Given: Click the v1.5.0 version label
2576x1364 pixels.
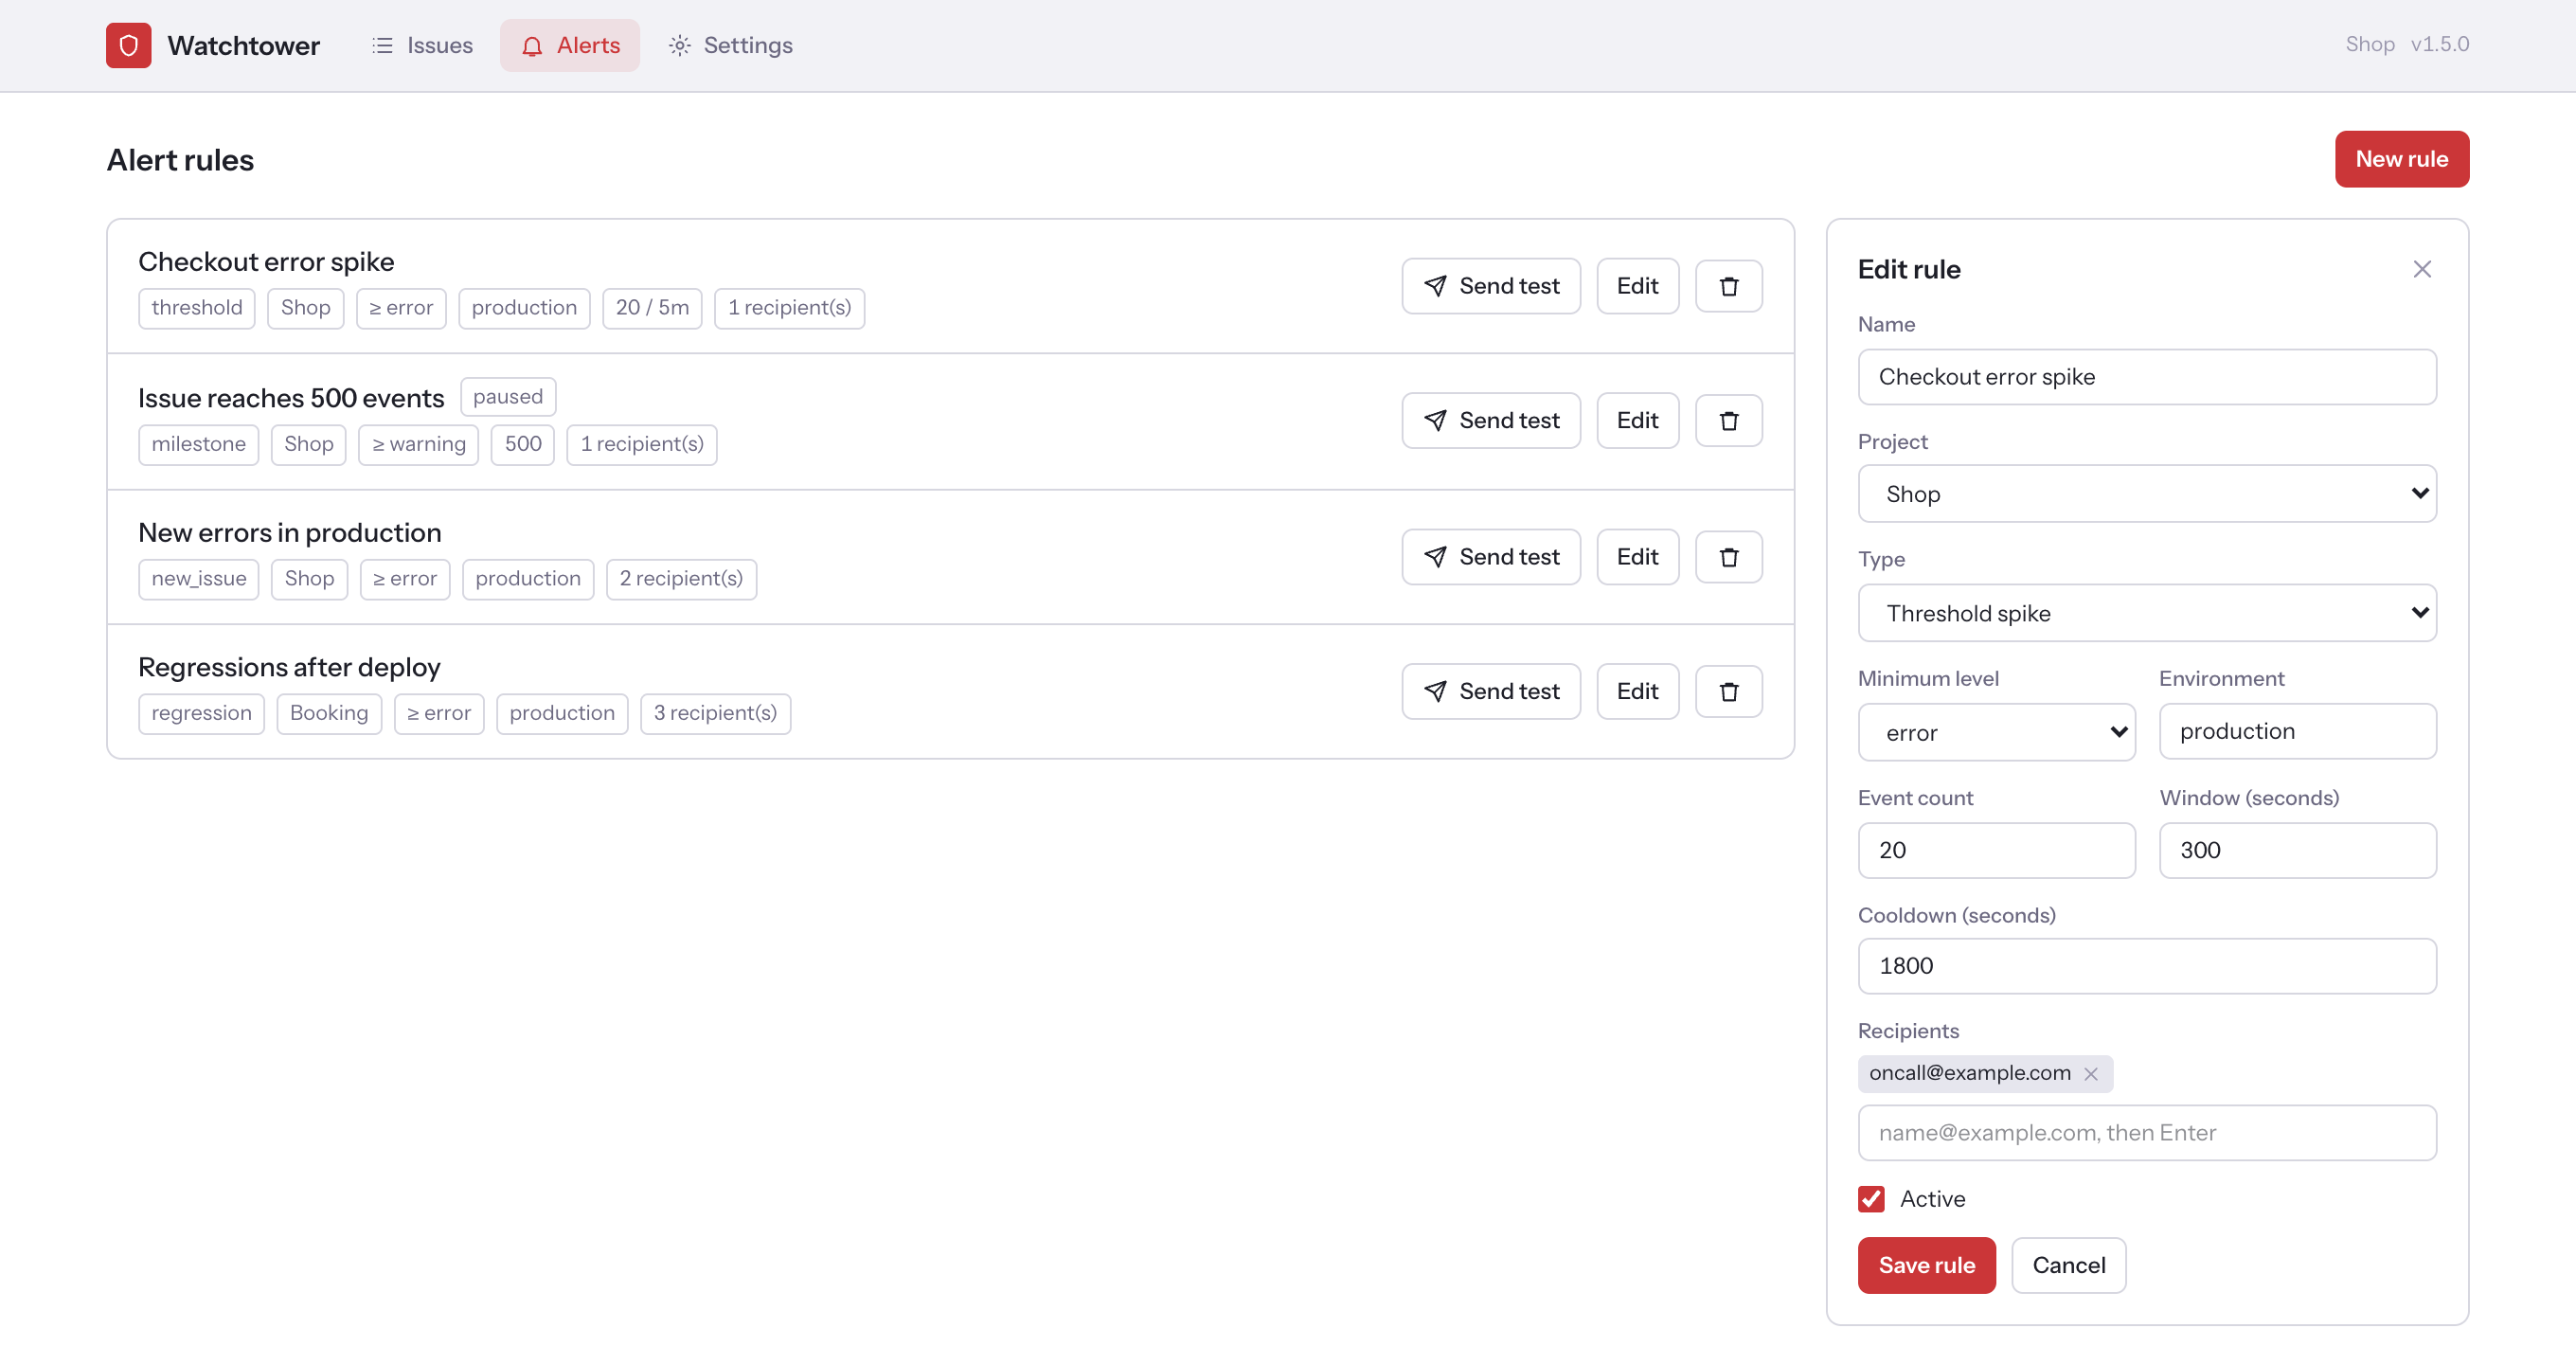Looking at the screenshot, I should click(x=2439, y=45).
